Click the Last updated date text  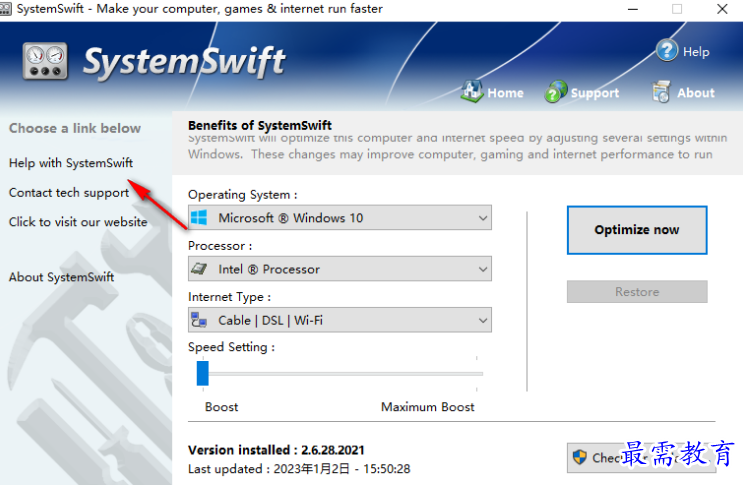(299, 469)
